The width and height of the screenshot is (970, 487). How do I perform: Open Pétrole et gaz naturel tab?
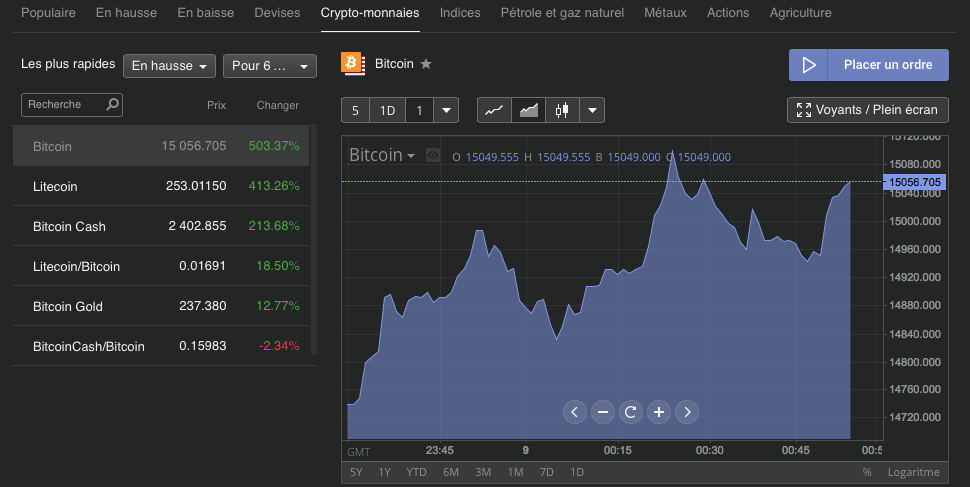562,13
